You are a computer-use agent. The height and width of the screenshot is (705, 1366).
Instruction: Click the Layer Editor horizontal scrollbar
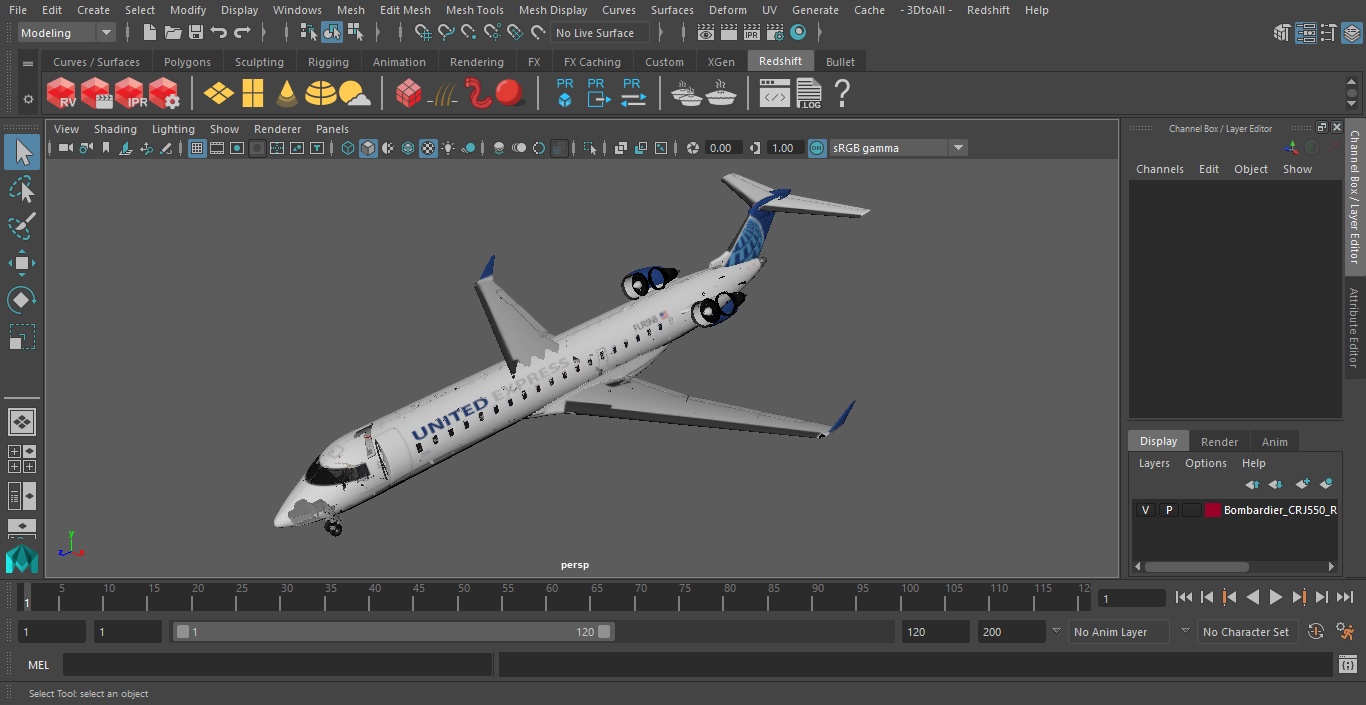pyautogui.click(x=1197, y=566)
